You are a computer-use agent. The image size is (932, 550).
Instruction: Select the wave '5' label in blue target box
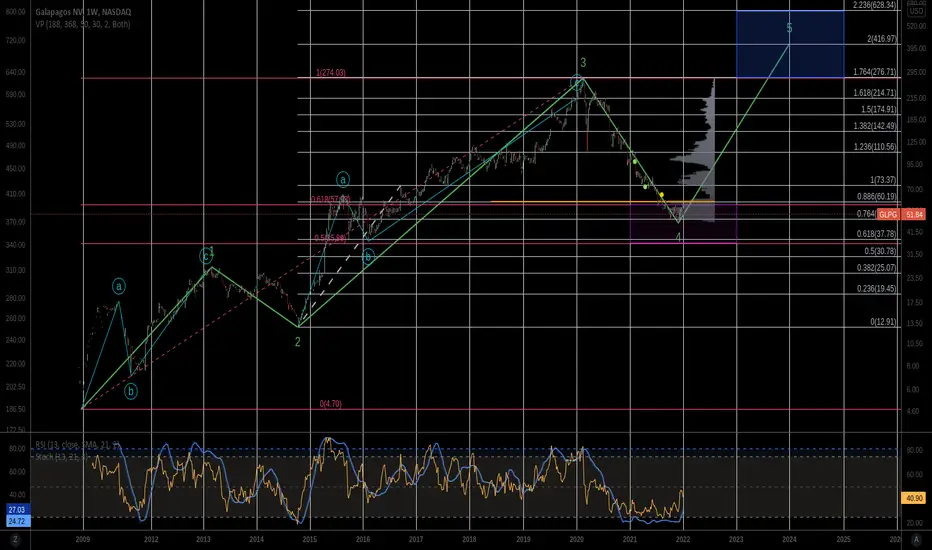[x=789, y=27]
